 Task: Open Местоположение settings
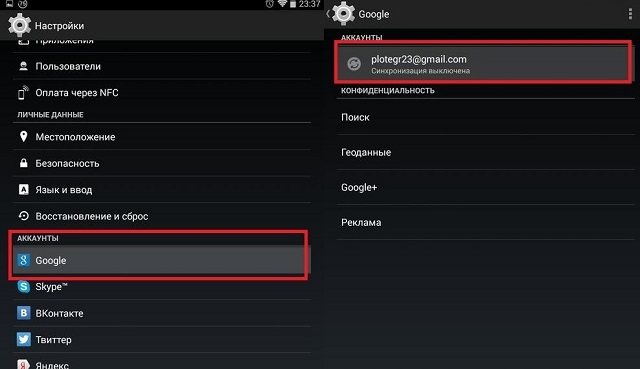tap(162, 136)
